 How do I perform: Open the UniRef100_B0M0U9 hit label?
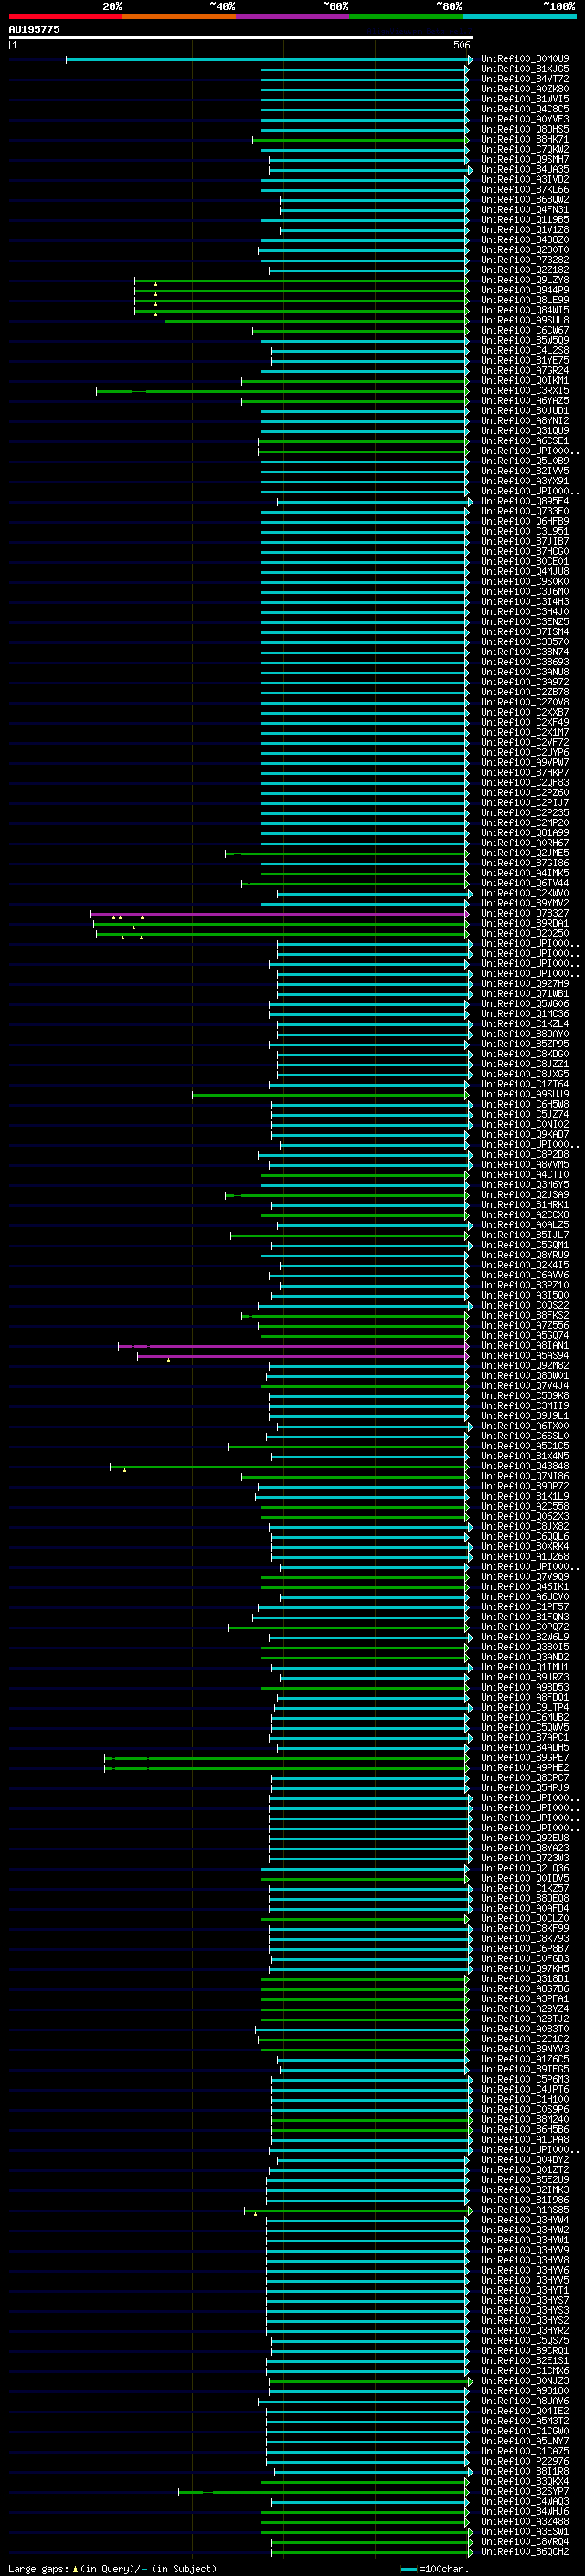(525, 59)
